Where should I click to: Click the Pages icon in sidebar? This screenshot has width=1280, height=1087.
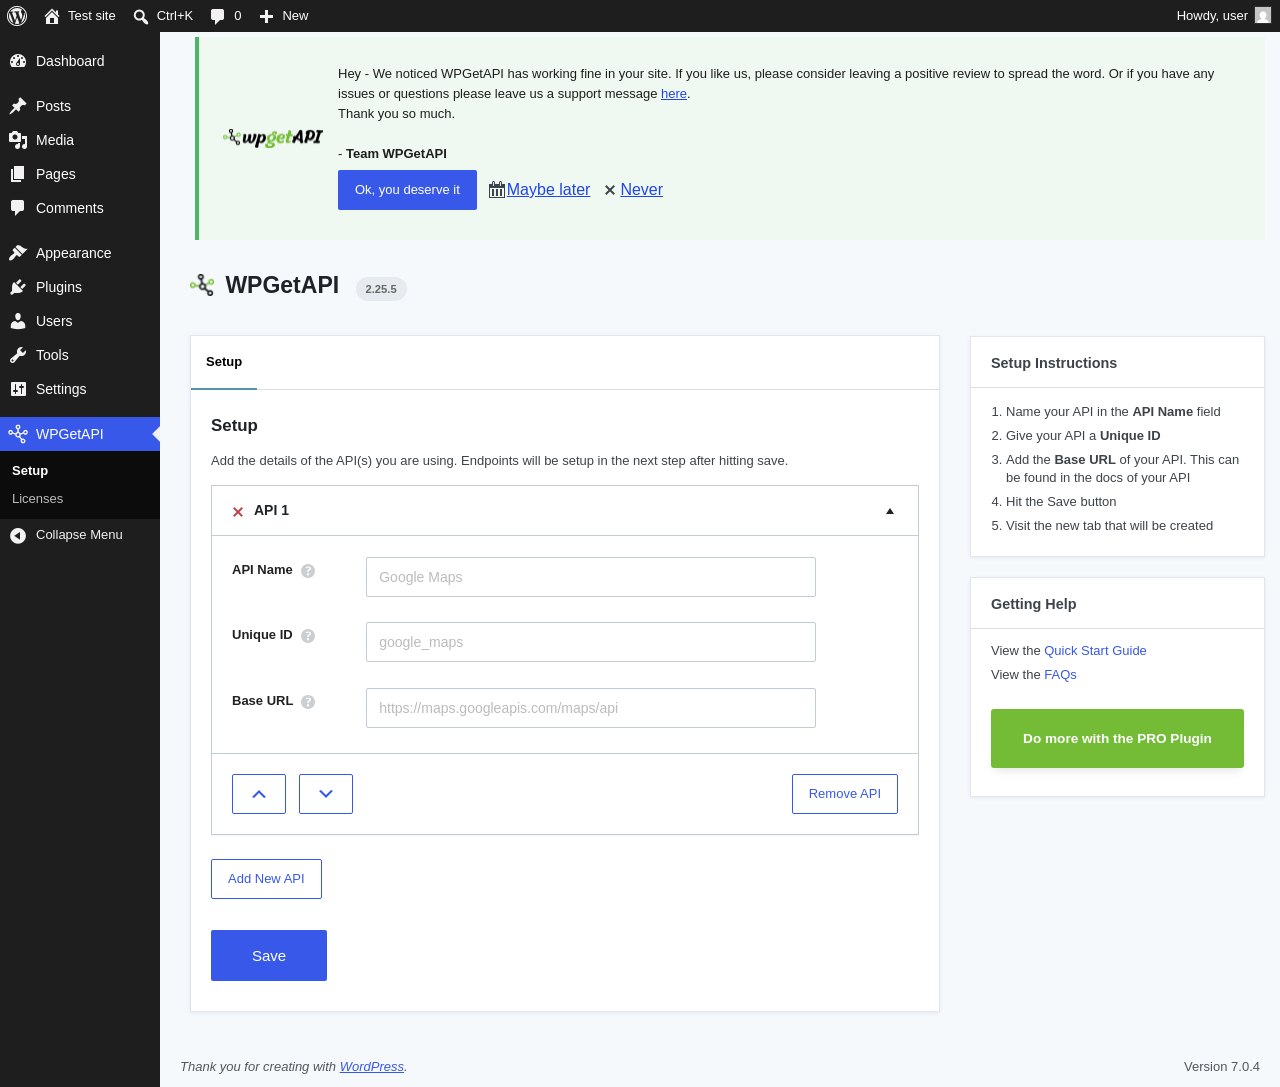[18, 174]
